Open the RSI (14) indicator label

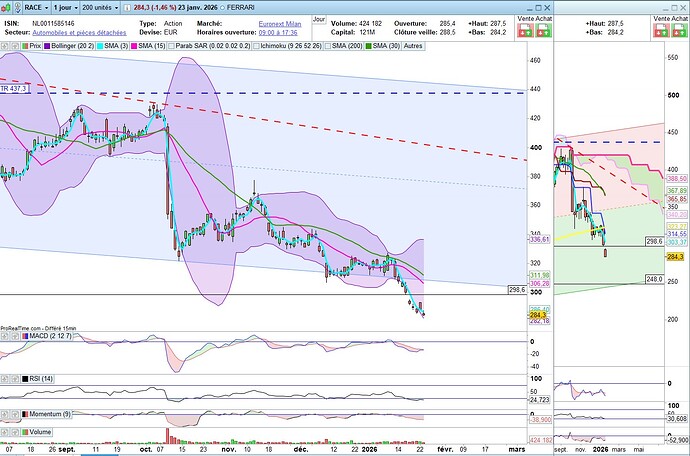point(38,379)
